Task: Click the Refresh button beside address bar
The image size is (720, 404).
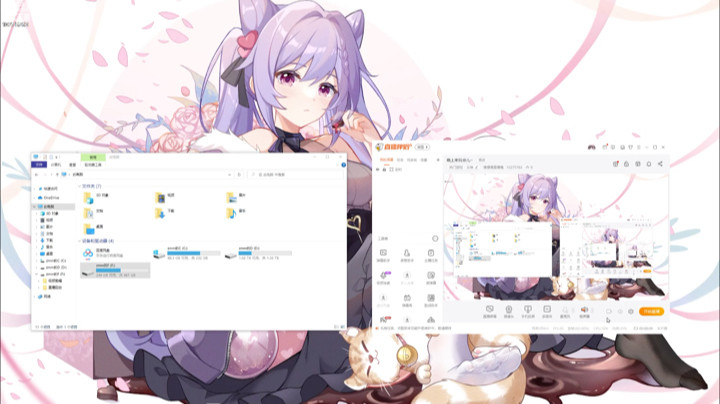Action: click(x=239, y=174)
